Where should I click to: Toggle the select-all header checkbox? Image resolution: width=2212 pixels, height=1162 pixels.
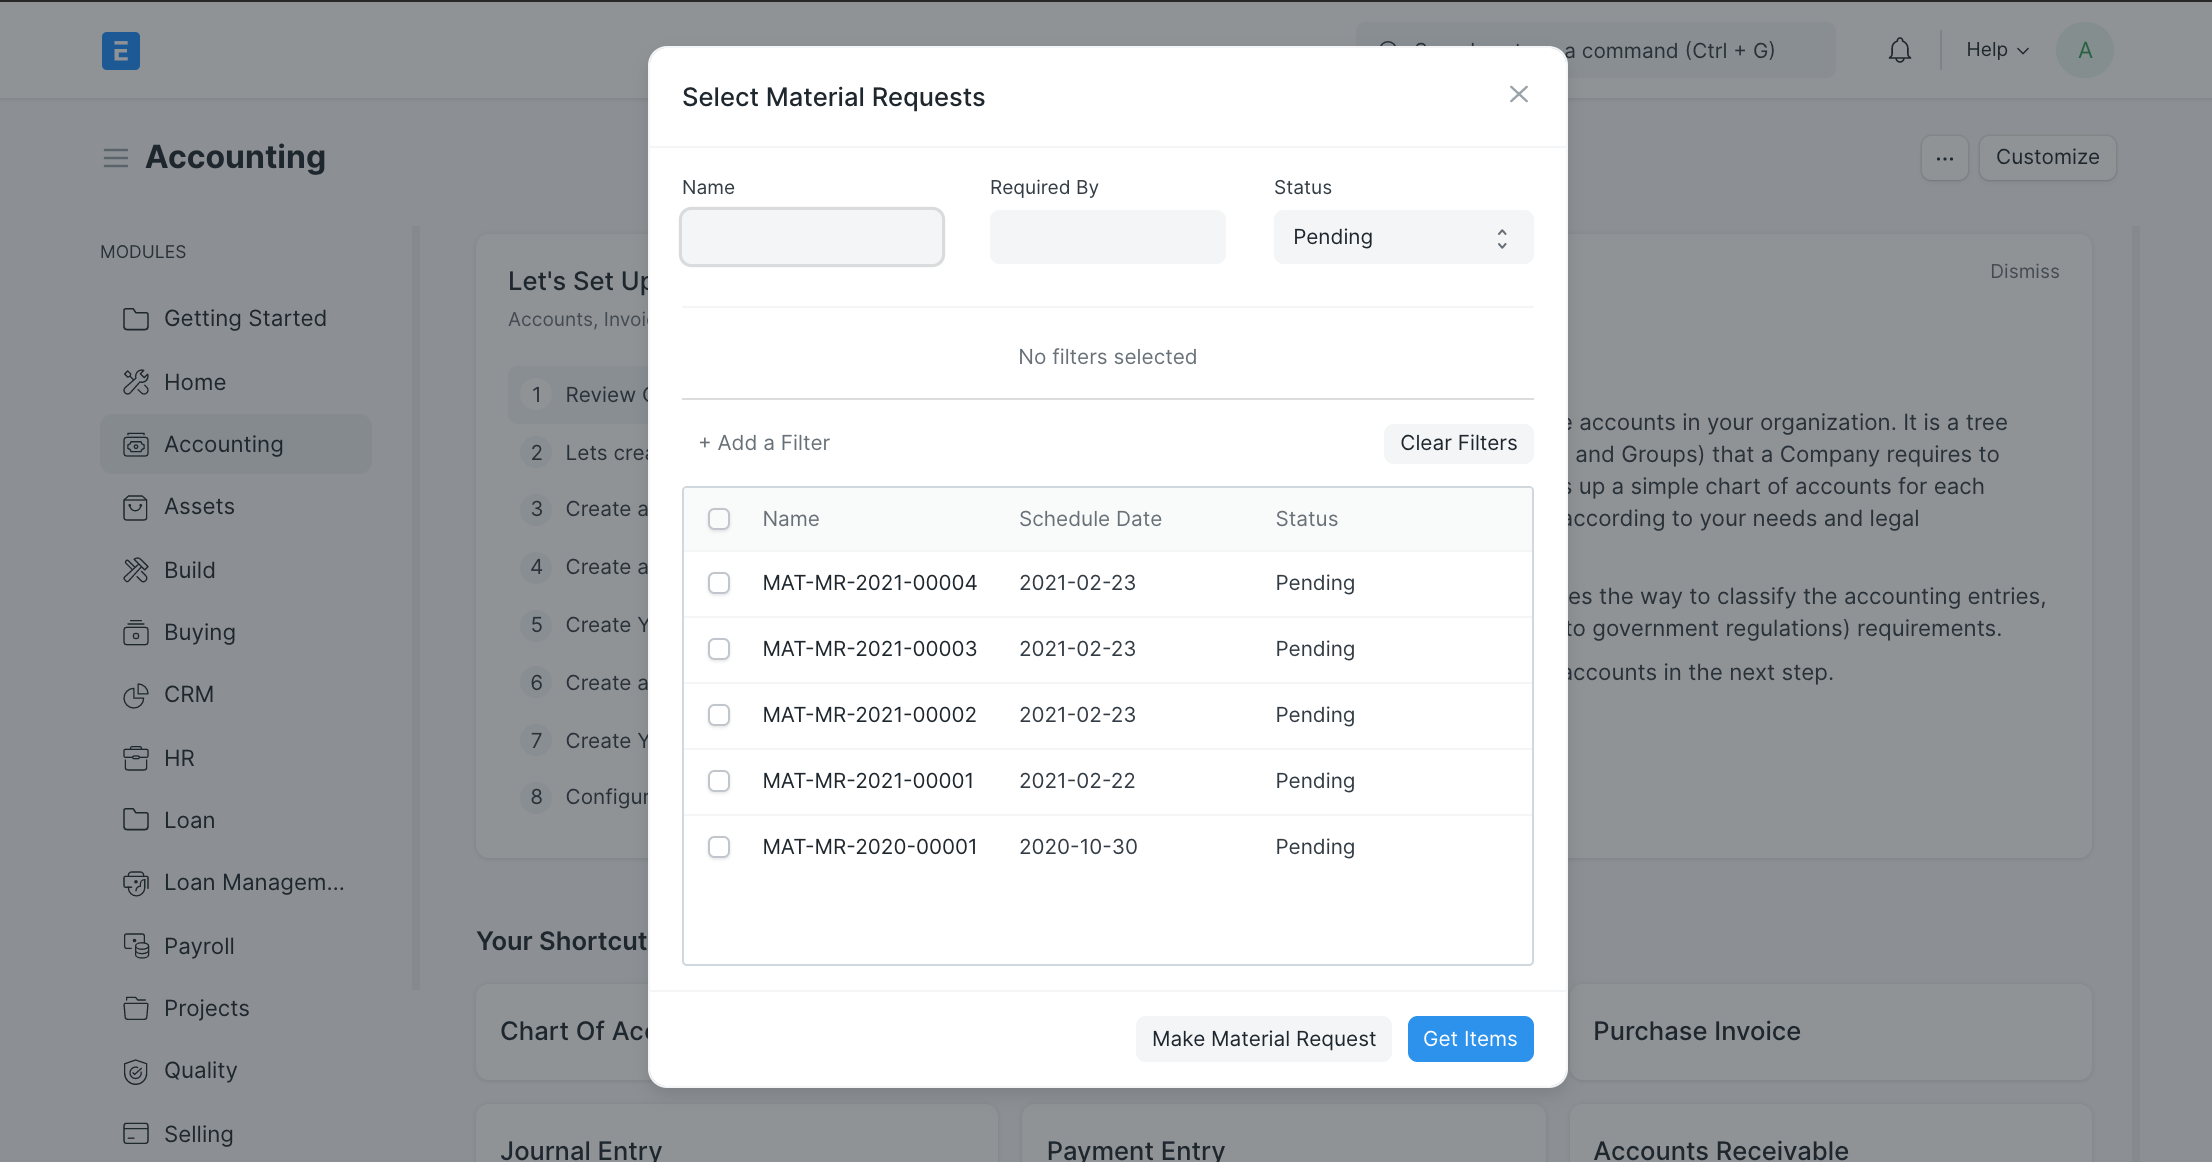click(x=719, y=519)
